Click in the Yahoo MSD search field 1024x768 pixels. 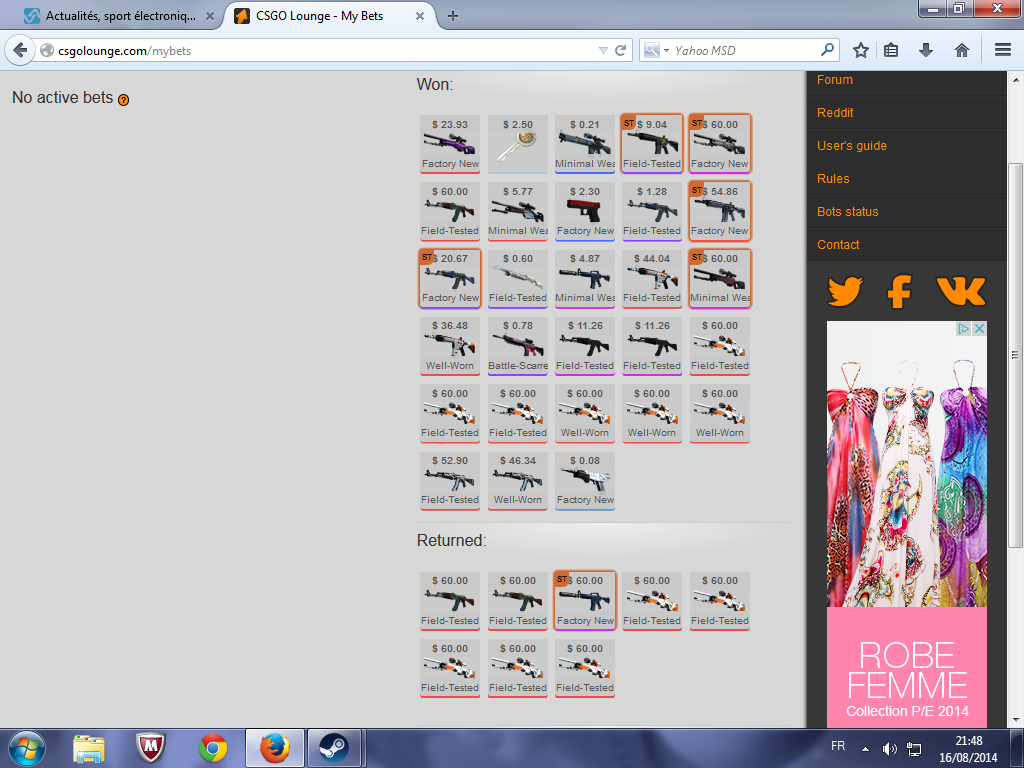(745, 50)
